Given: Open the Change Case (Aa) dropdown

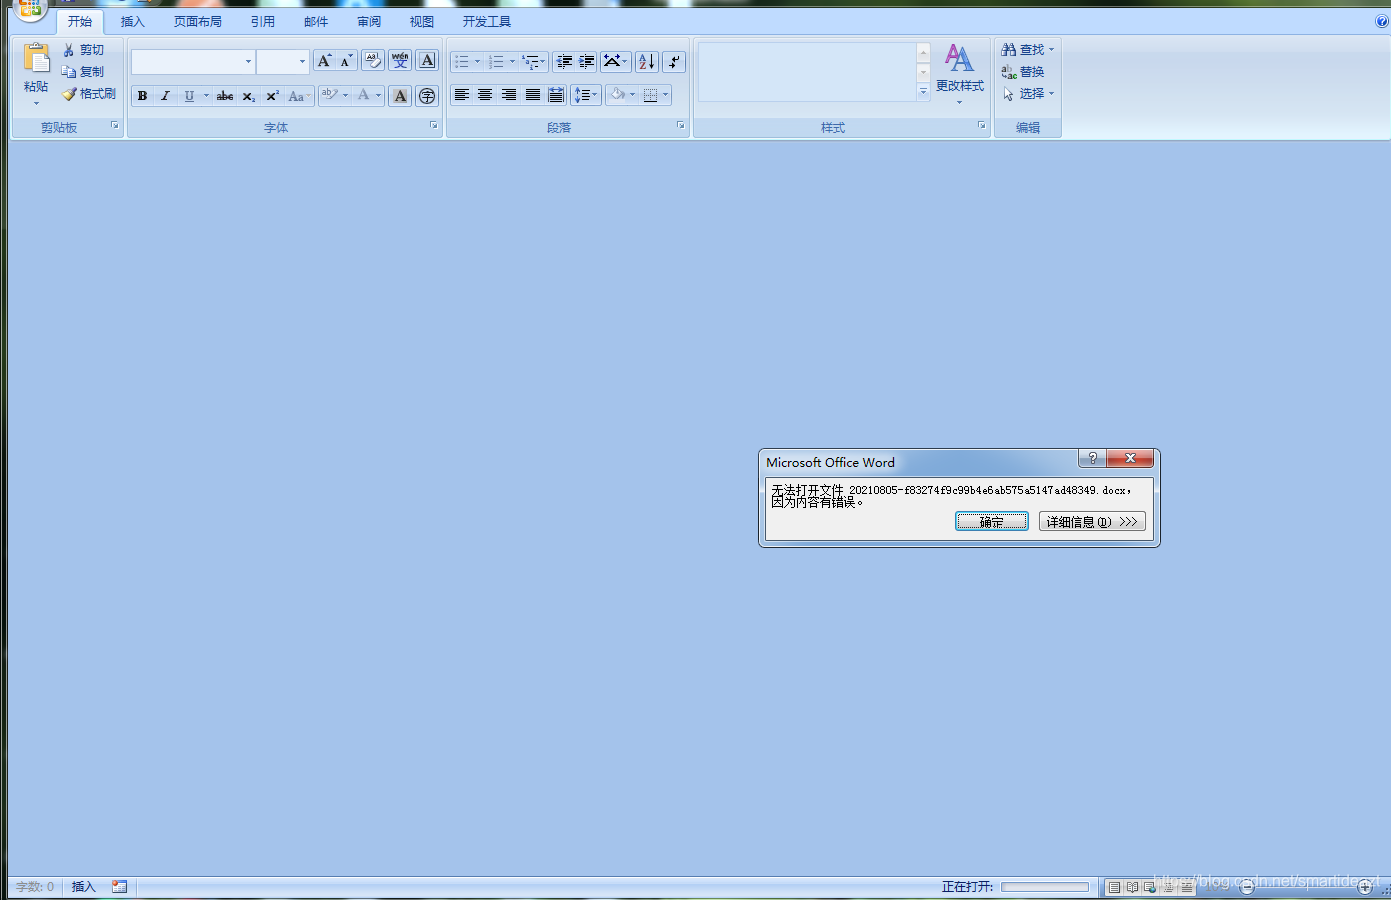Looking at the screenshot, I should coord(298,96).
